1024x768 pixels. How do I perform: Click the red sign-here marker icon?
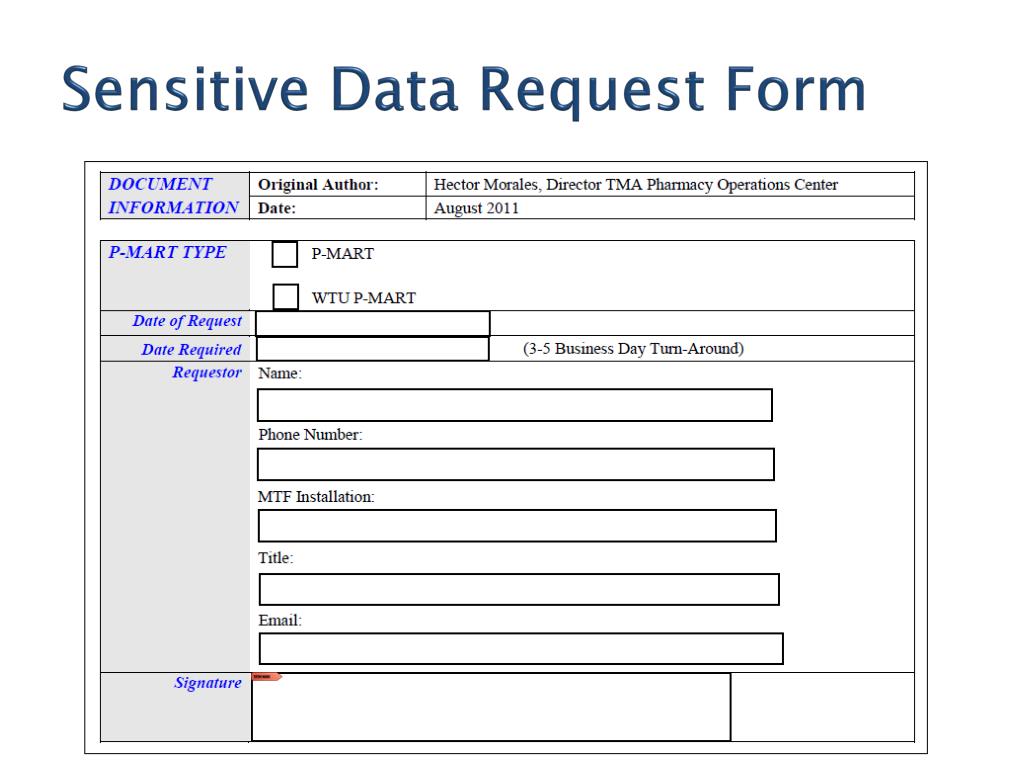coord(267,677)
